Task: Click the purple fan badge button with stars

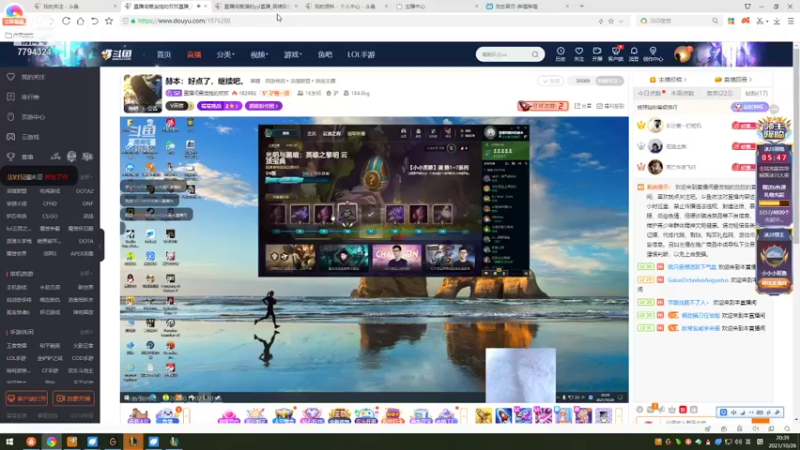Action: (x=219, y=106)
